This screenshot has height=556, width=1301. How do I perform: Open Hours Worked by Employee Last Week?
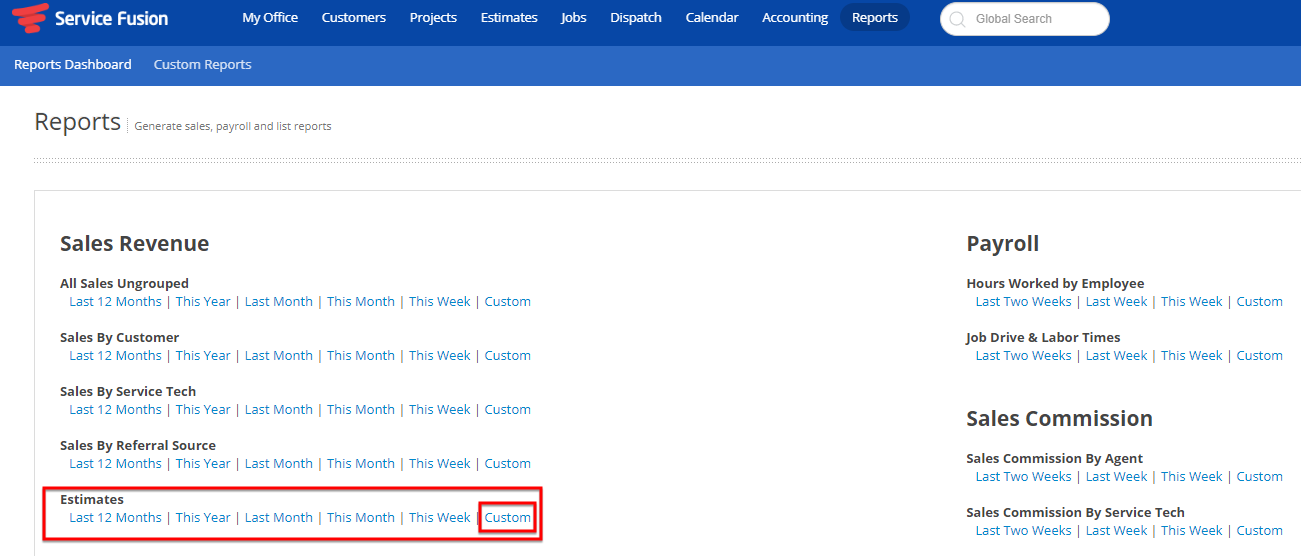pyautogui.click(x=1117, y=302)
